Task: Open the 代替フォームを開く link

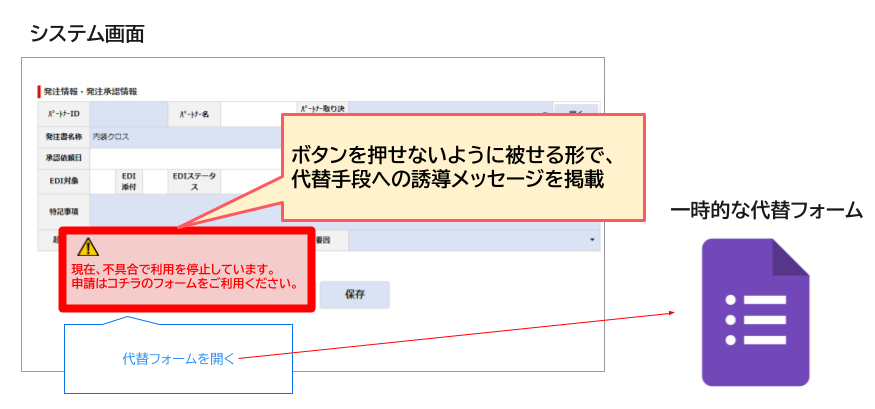Action: 178,358
